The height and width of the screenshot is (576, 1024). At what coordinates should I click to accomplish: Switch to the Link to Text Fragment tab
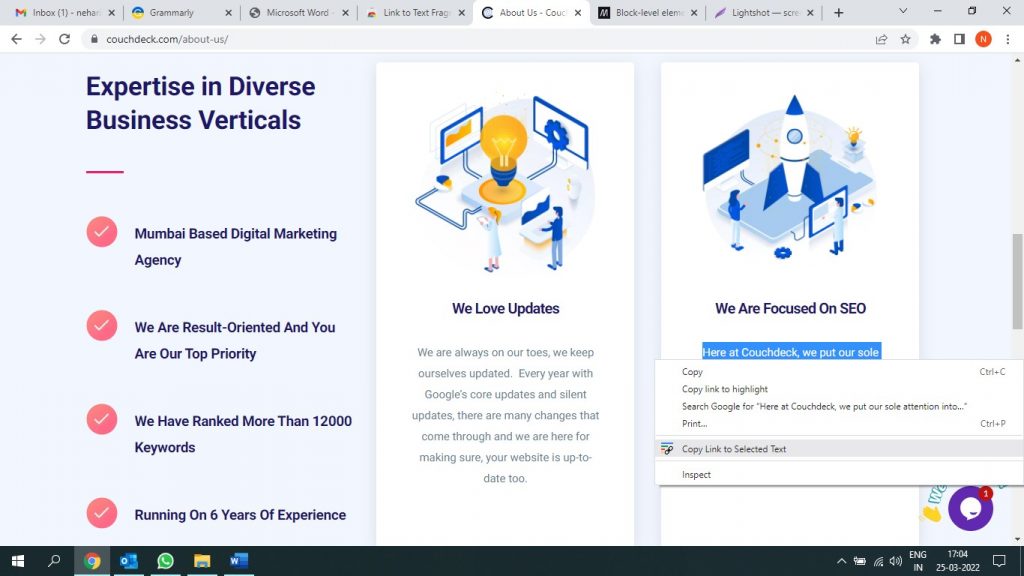(415, 12)
